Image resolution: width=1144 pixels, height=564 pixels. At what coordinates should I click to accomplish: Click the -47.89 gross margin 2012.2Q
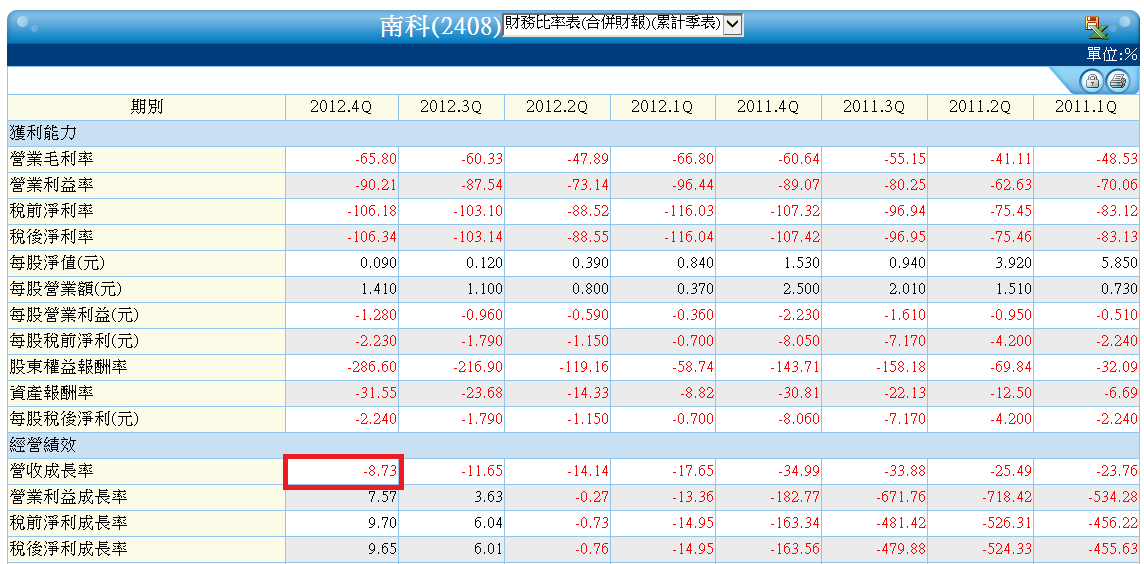587,159
